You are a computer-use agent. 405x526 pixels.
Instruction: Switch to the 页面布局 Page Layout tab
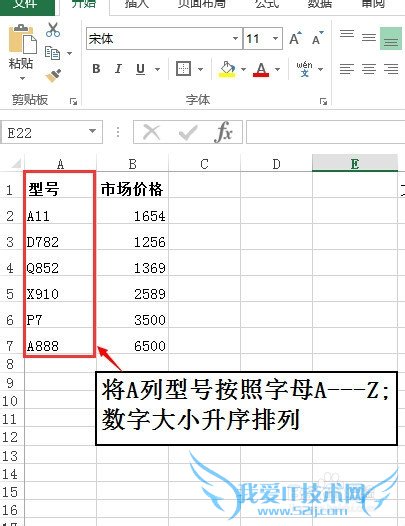coord(201,5)
